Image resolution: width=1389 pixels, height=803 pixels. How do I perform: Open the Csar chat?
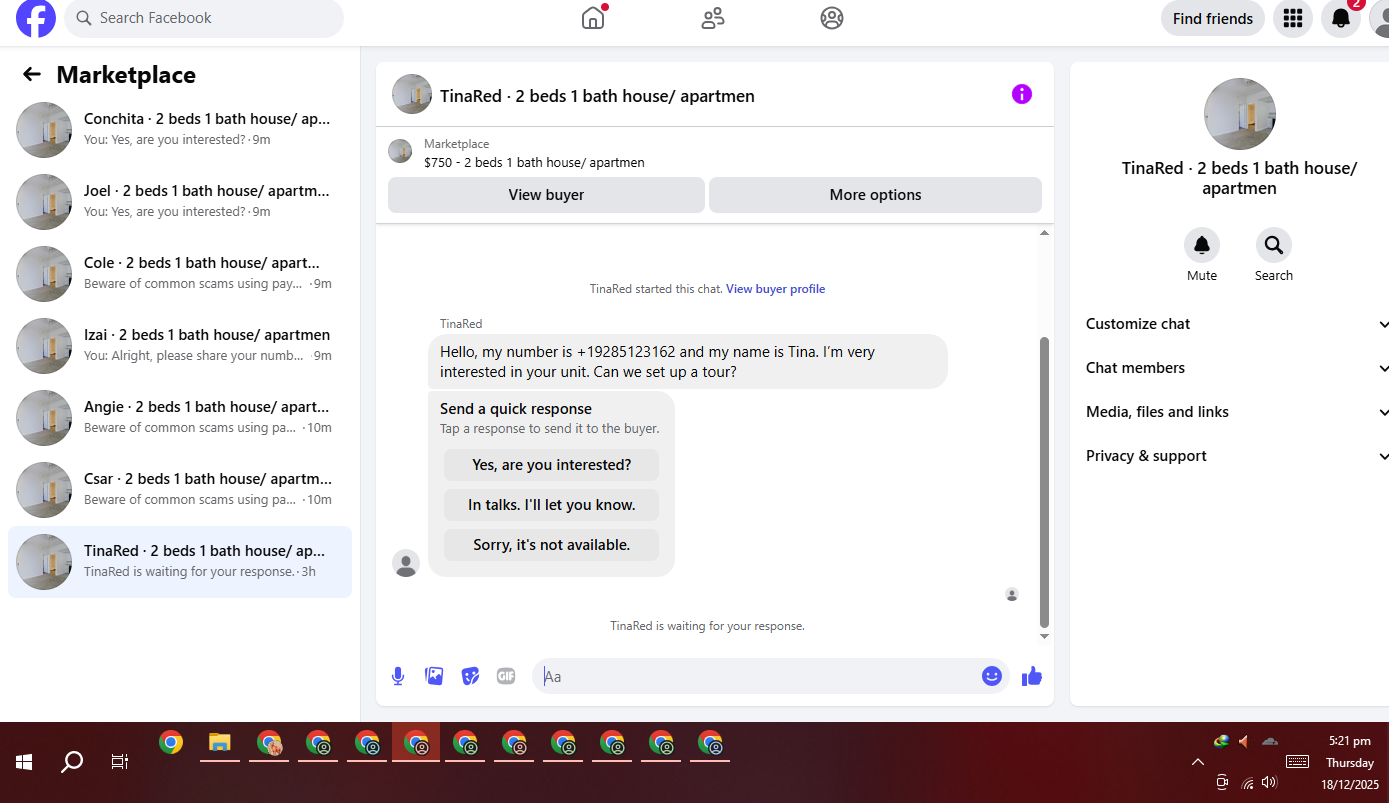pyautogui.click(x=180, y=490)
